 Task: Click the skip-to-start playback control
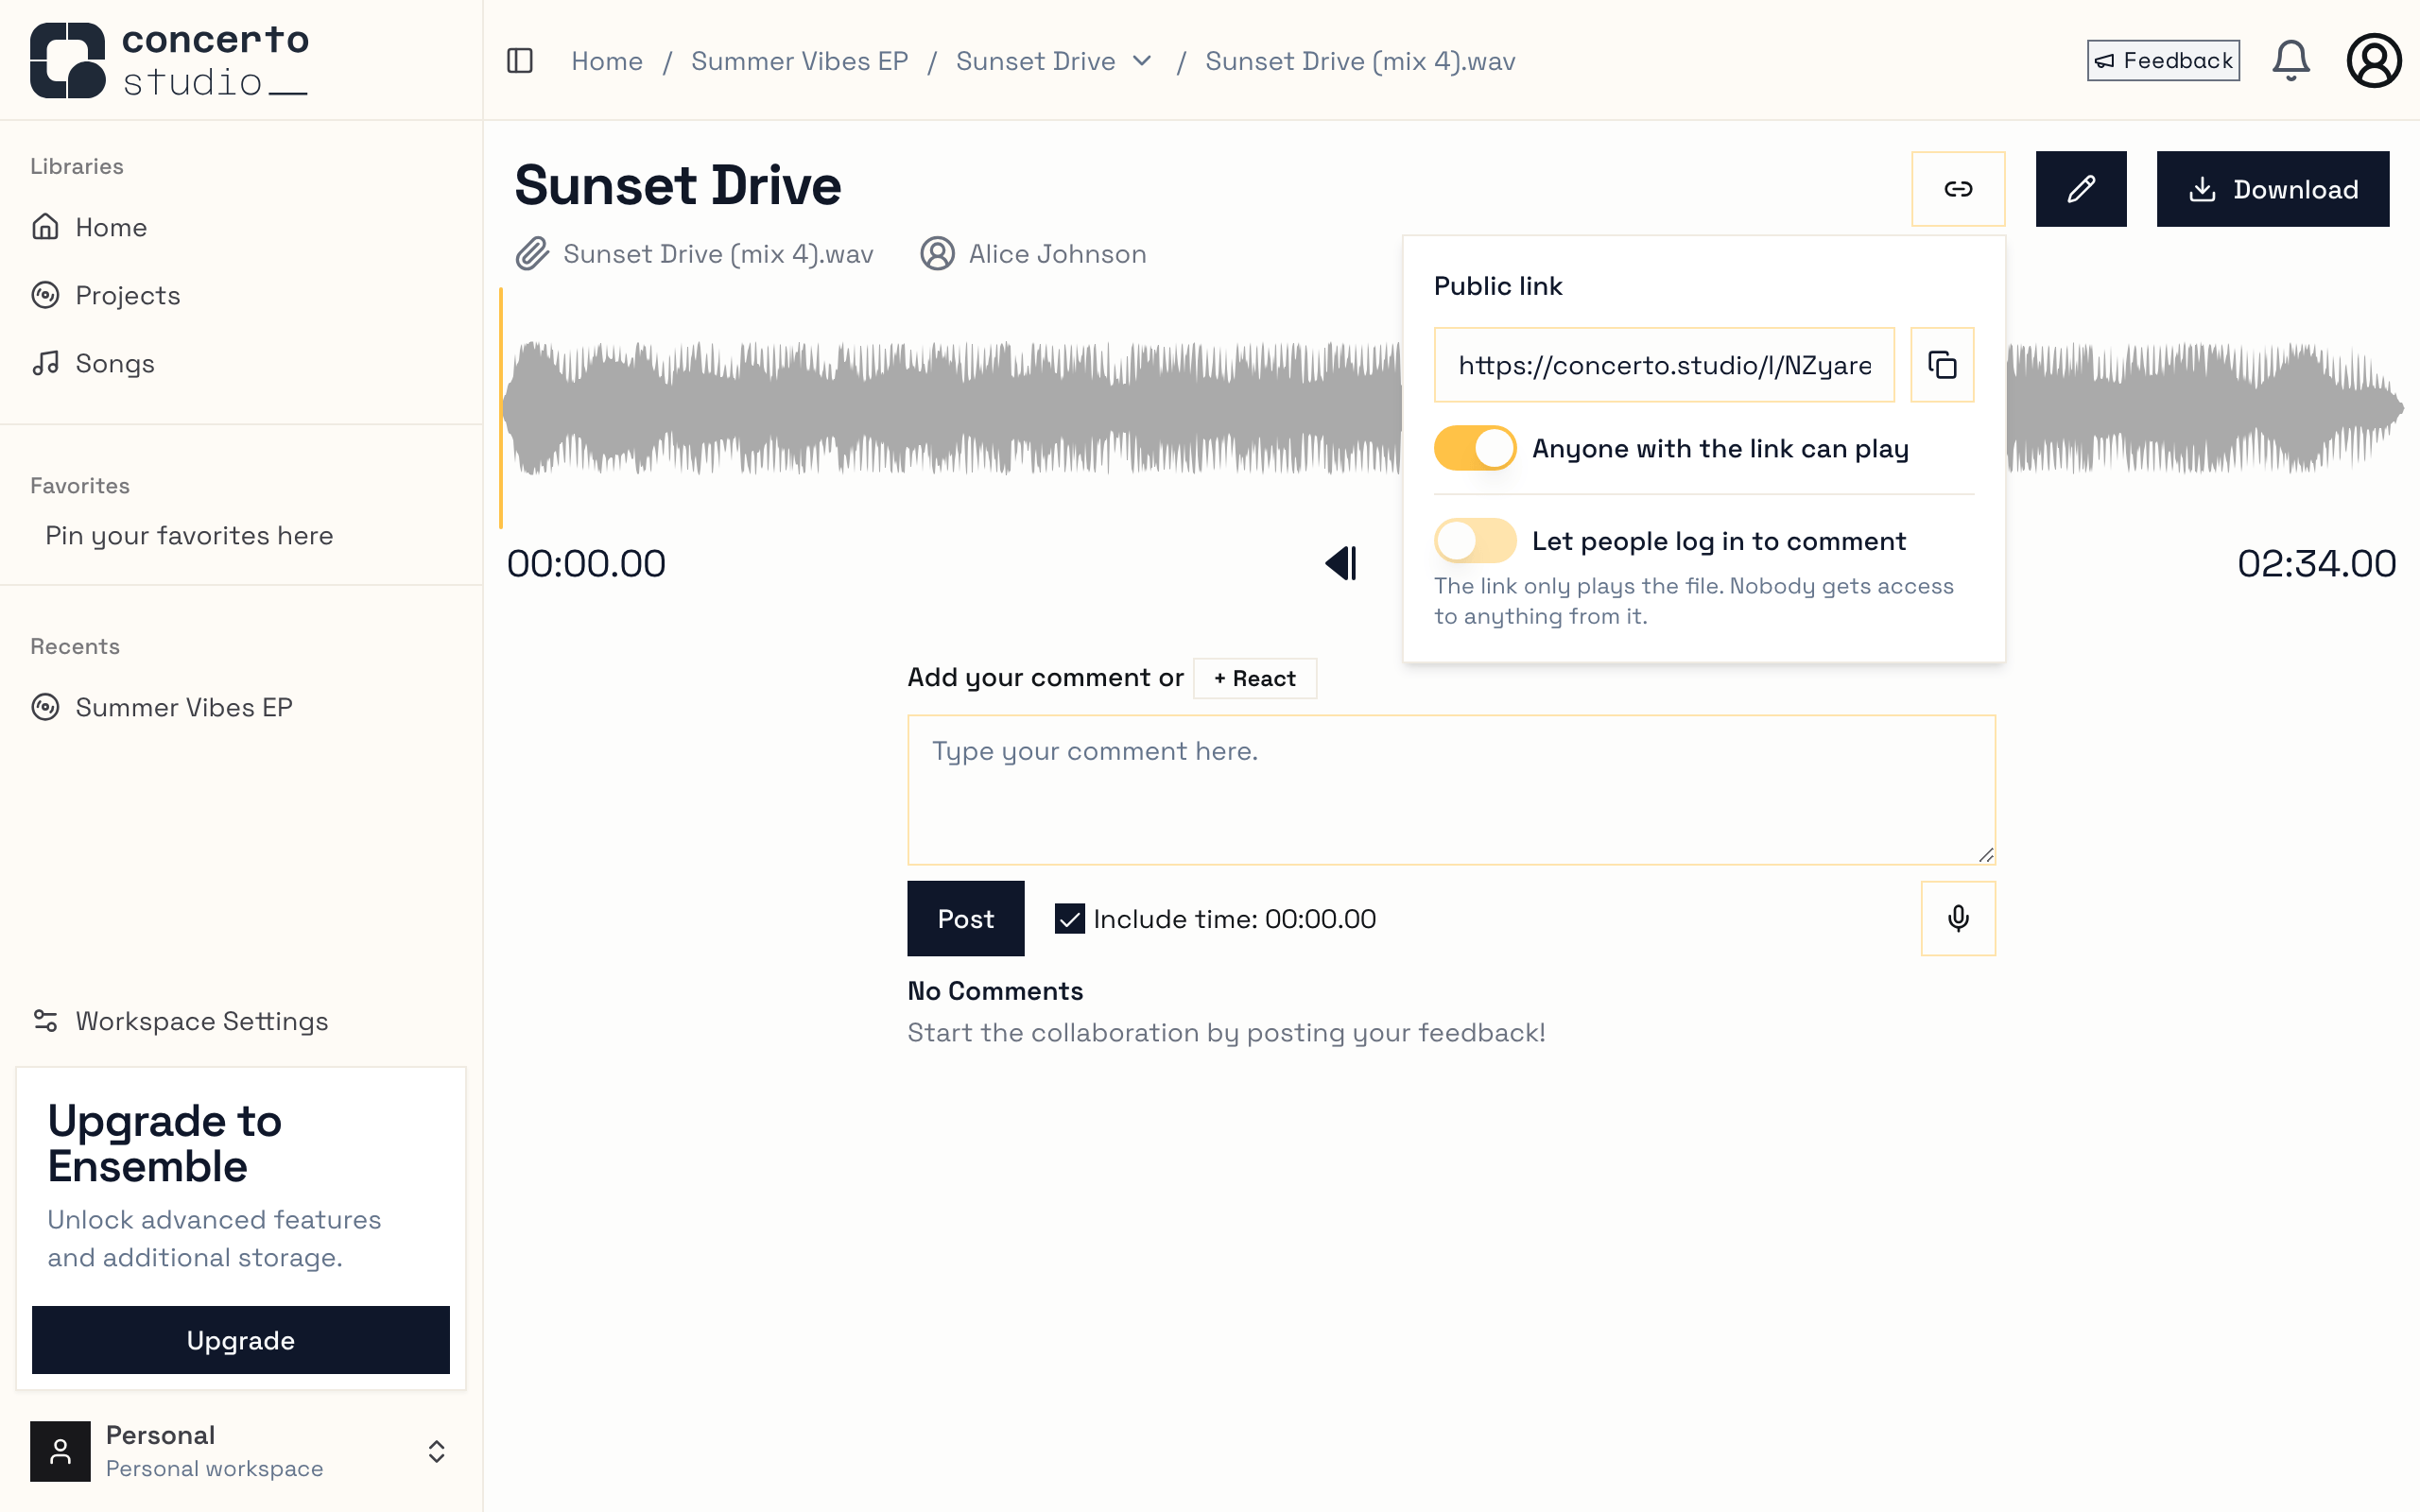tap(1341, 563)
